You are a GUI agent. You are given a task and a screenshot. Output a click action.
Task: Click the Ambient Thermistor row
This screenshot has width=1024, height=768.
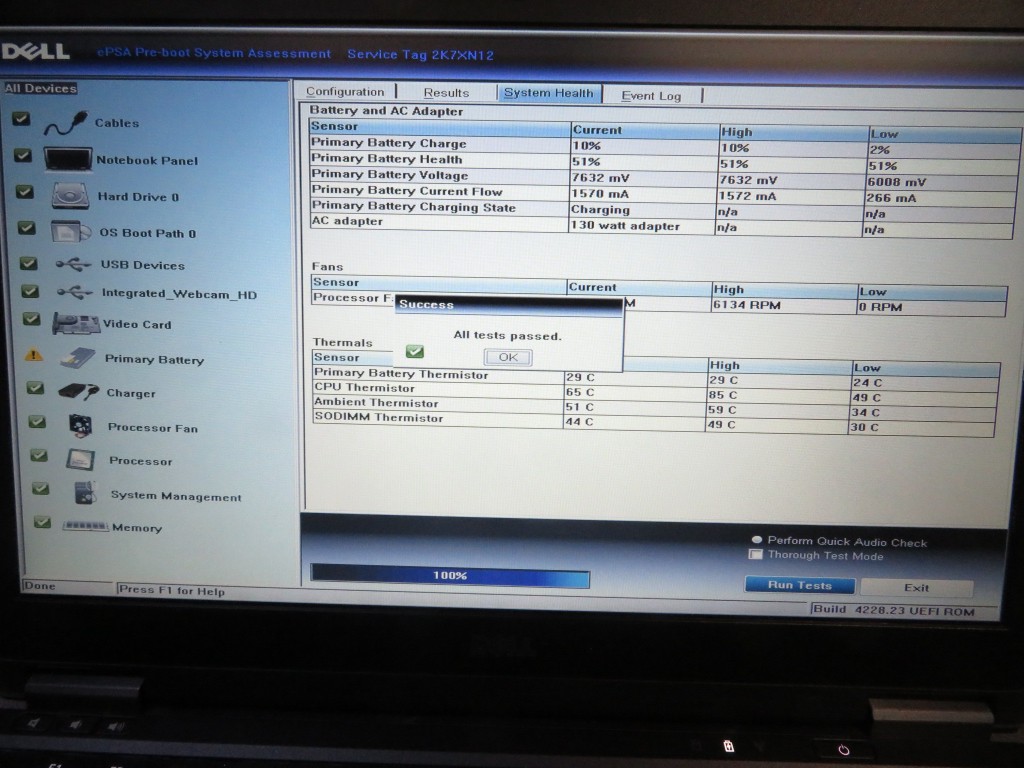654,407
